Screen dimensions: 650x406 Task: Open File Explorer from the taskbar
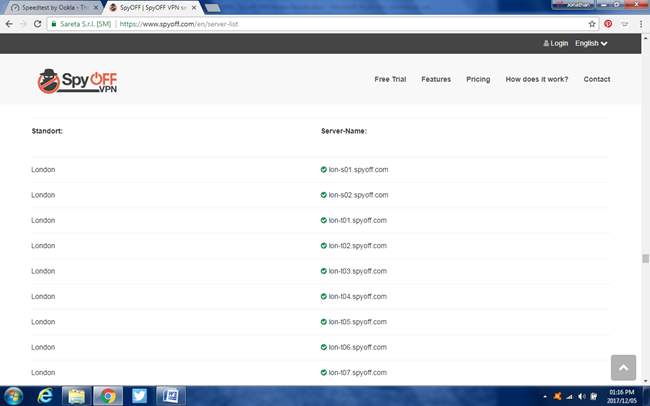pyautogui.click(x=76, y=396)
